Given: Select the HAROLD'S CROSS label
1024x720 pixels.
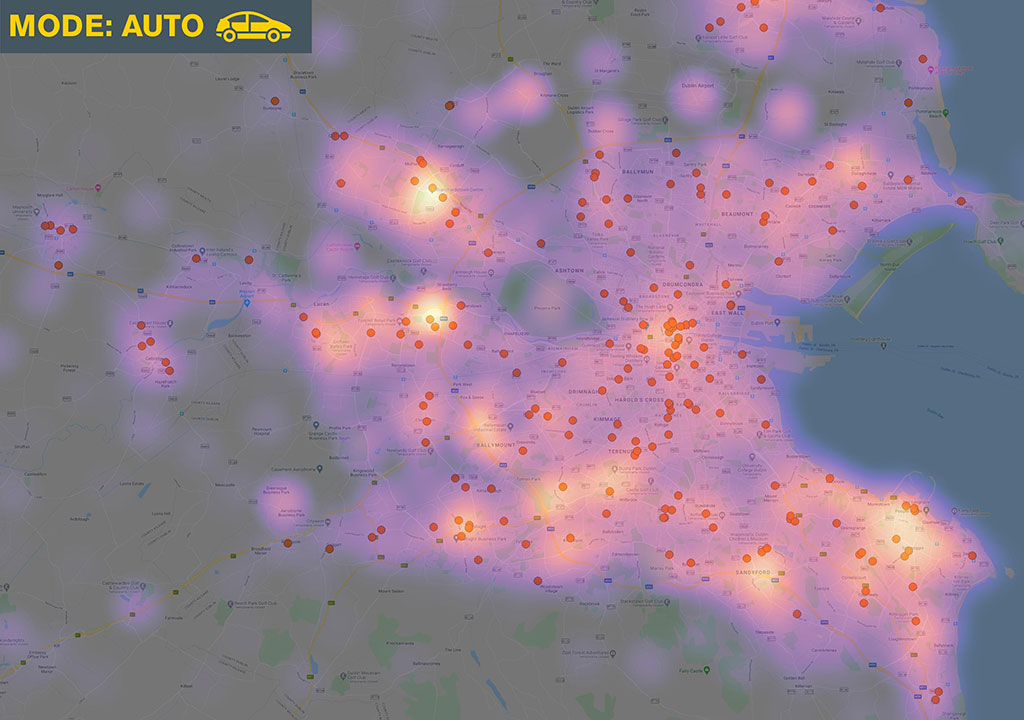Looking at the screenshot, I should [640, 401].
